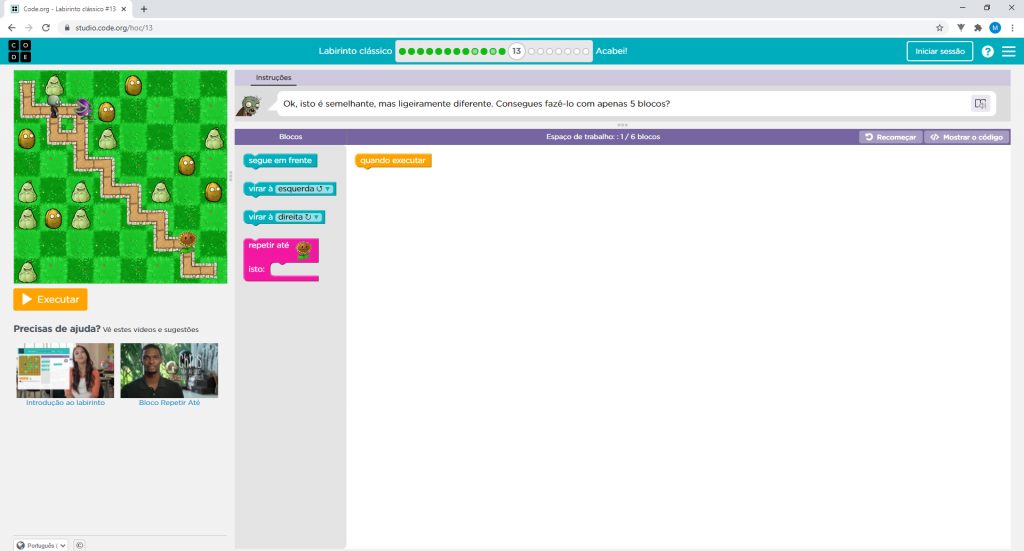This screenshot has height=551, width=1024.
Task: Jump to the first level progress dot
Action: point(402,51)
